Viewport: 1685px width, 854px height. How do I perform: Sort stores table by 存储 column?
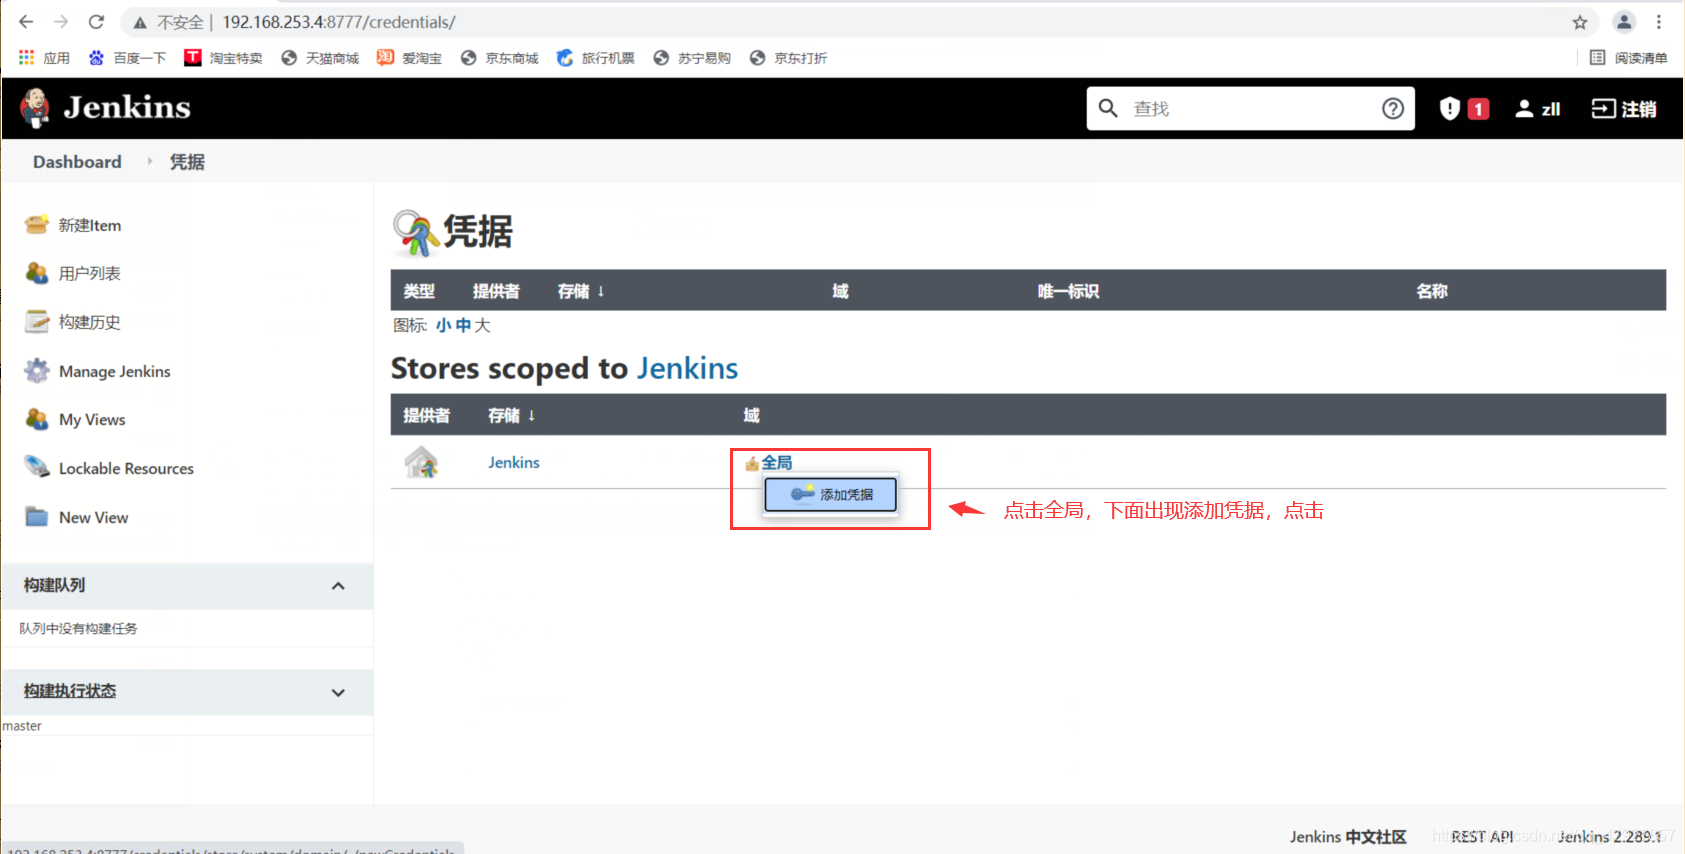511,415
